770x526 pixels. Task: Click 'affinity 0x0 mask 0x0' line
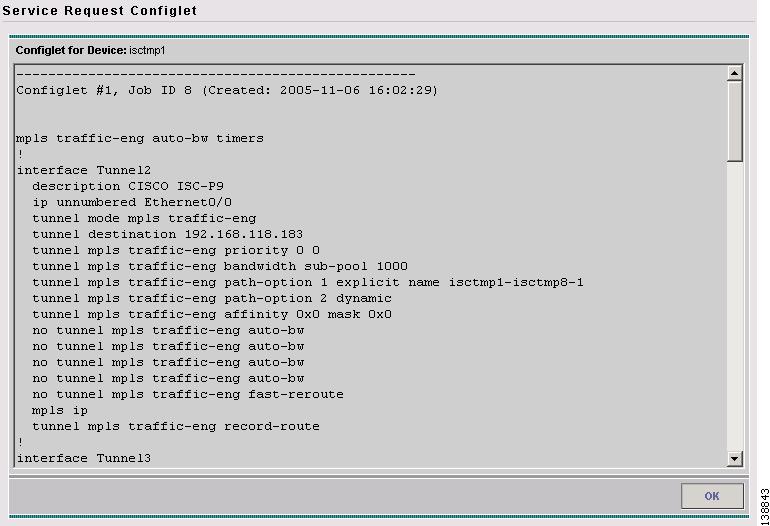(212, 314)
